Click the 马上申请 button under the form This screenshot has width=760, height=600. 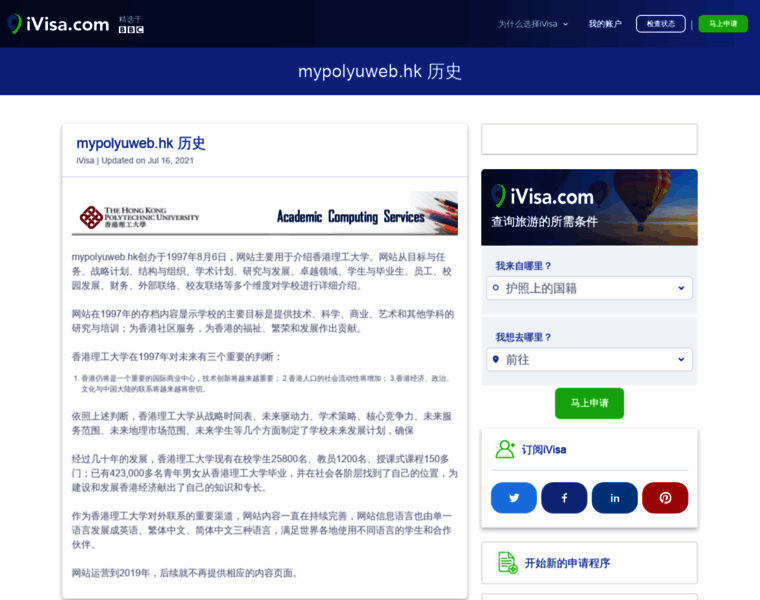[x=589, y=403]
